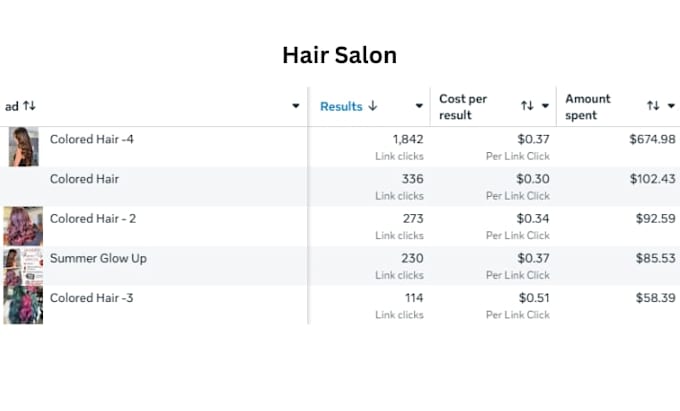Open the Colored Hair ad name

(84, 179)
